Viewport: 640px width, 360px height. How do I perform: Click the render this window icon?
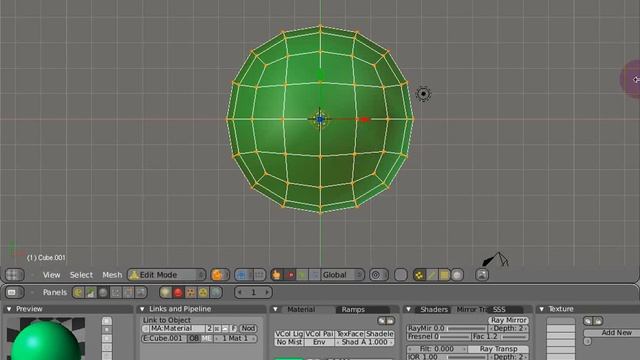tap(482, 275)
